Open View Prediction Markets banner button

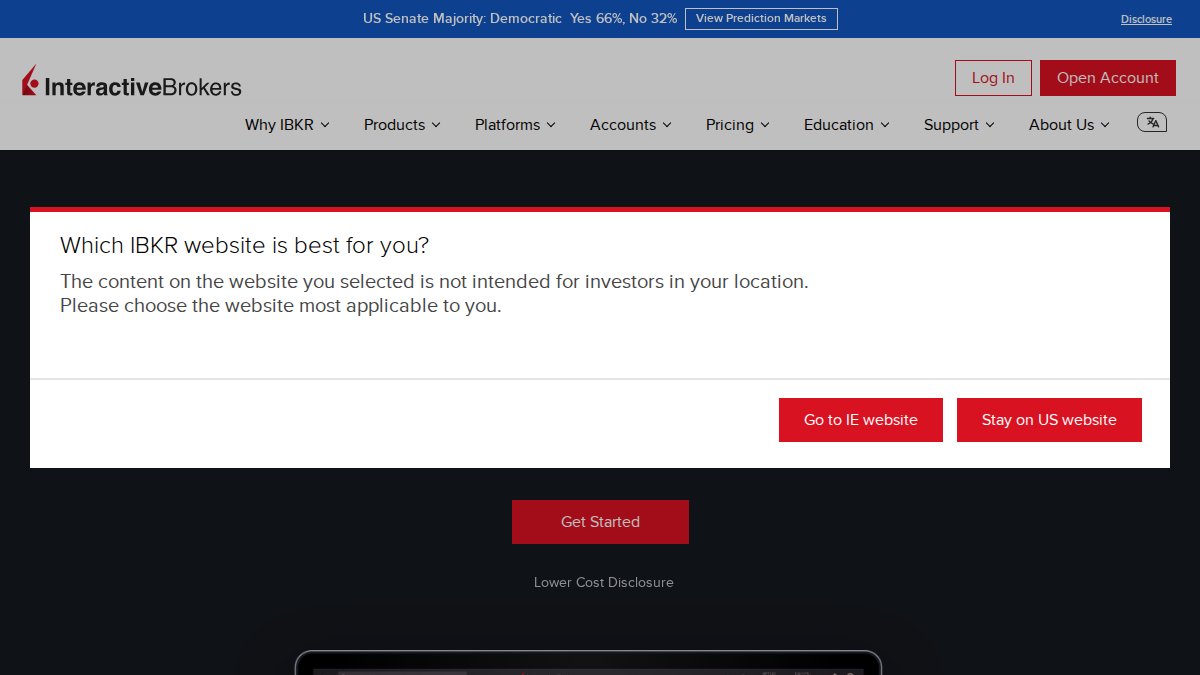click(761, 19)
